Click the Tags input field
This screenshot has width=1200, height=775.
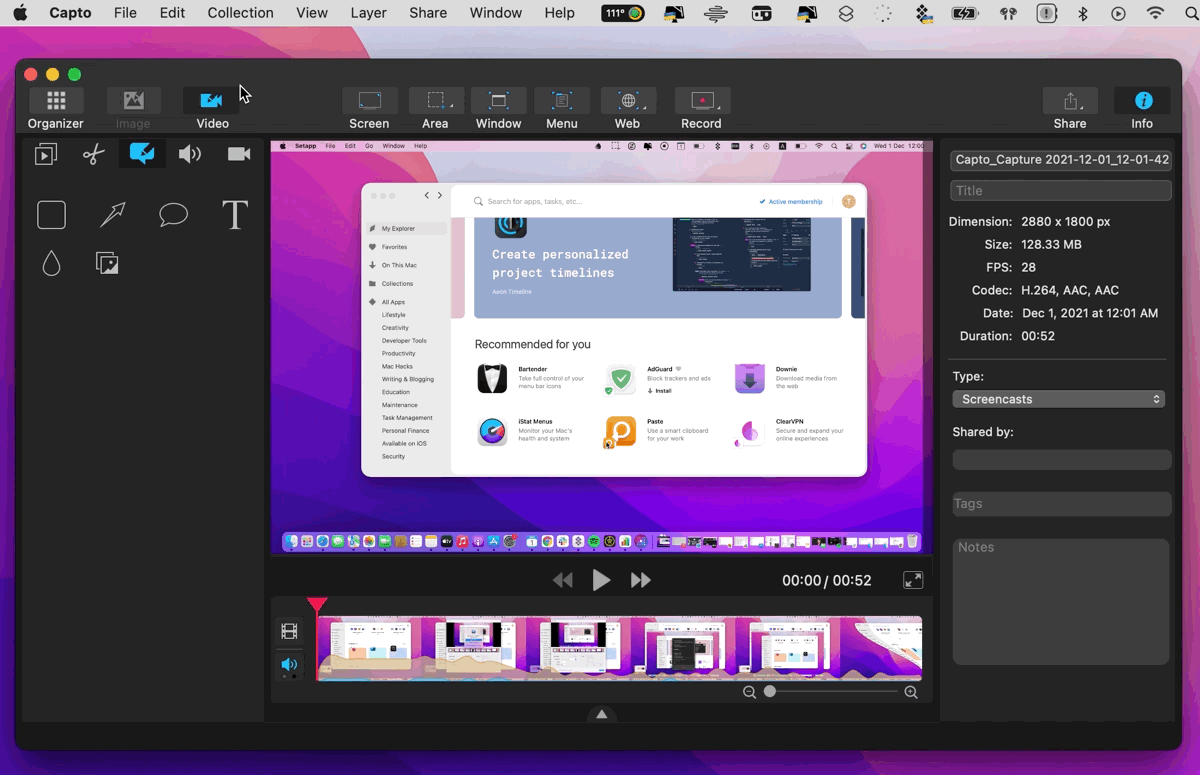[x=1062, y=504]
